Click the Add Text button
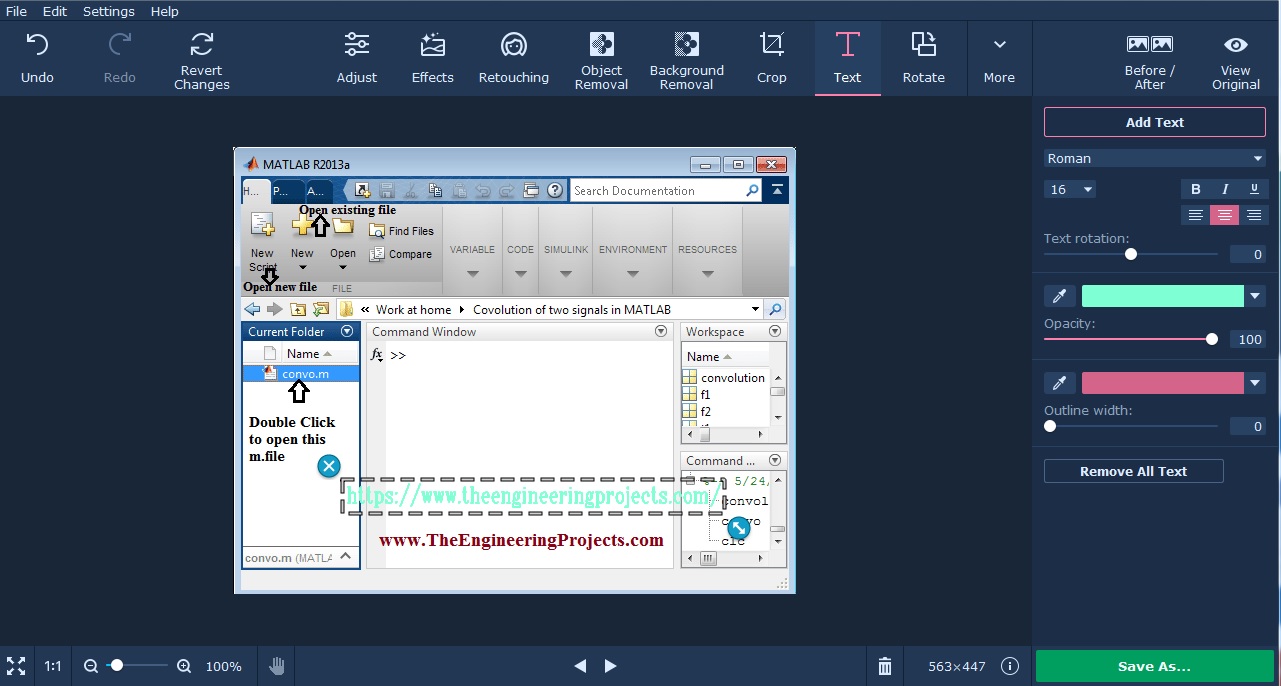The width and height of the screenshot is (1281, 686). point(1155,122)
